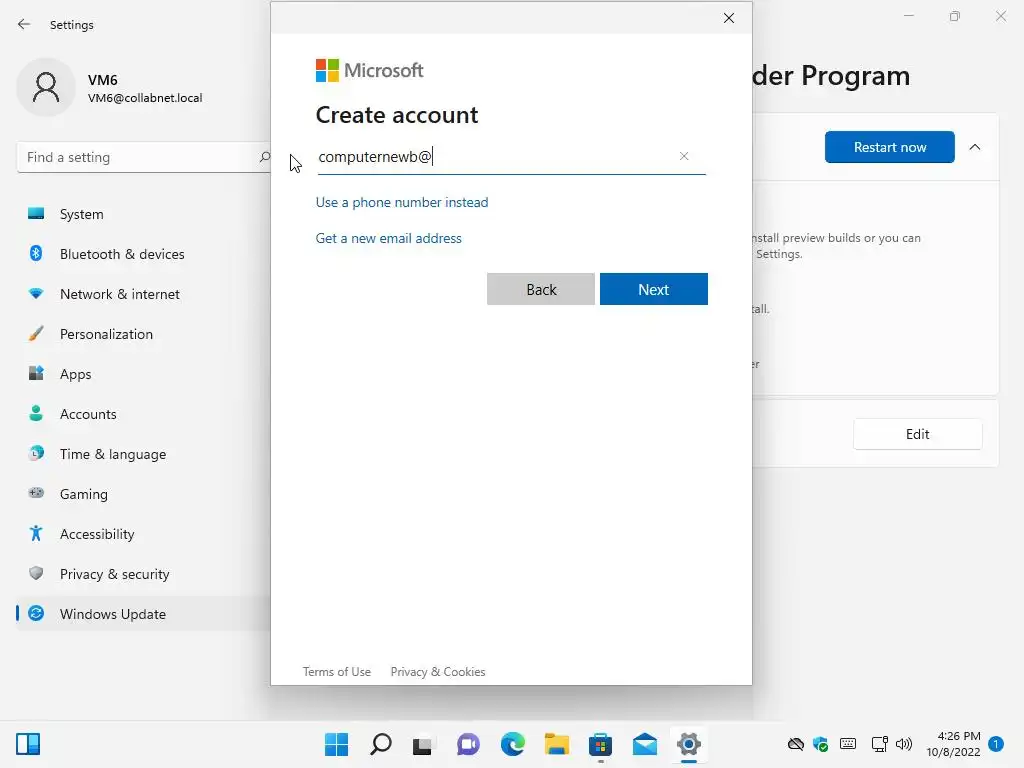Open the Privacy & Cookies link
The width and height of the screenshot is (1024, 768).
(438, 672)
